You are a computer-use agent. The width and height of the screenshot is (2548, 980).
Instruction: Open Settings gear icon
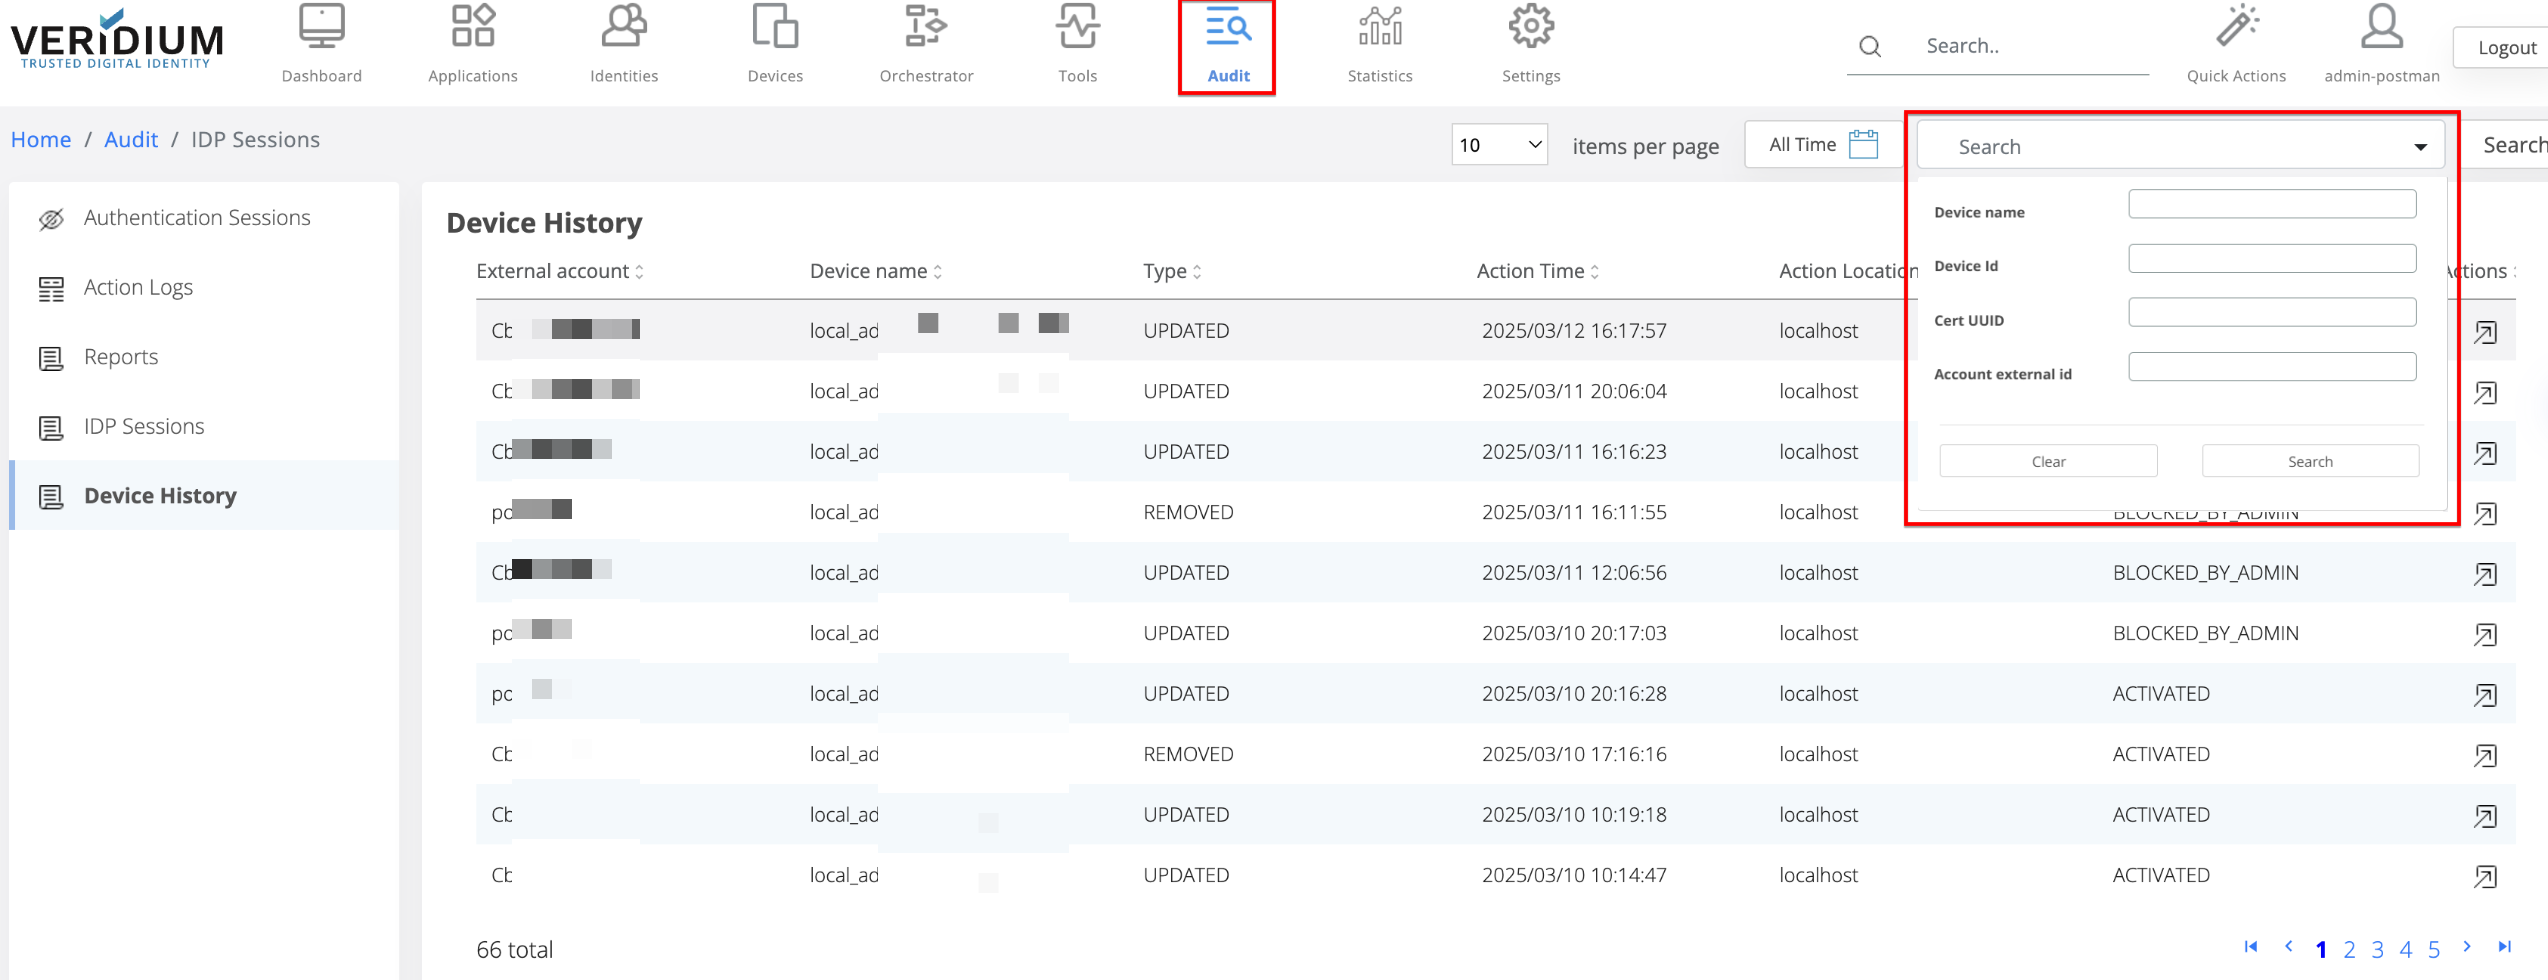coord(1530,28)
